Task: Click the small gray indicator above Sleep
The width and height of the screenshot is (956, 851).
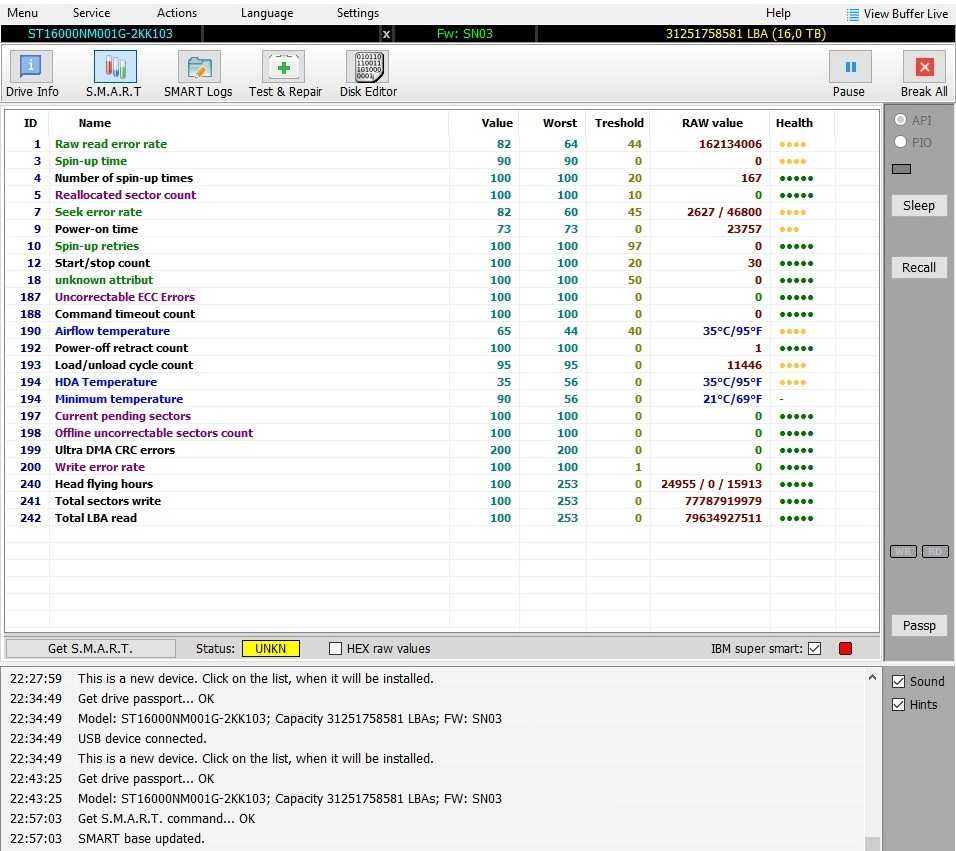Action: point(901,169)
